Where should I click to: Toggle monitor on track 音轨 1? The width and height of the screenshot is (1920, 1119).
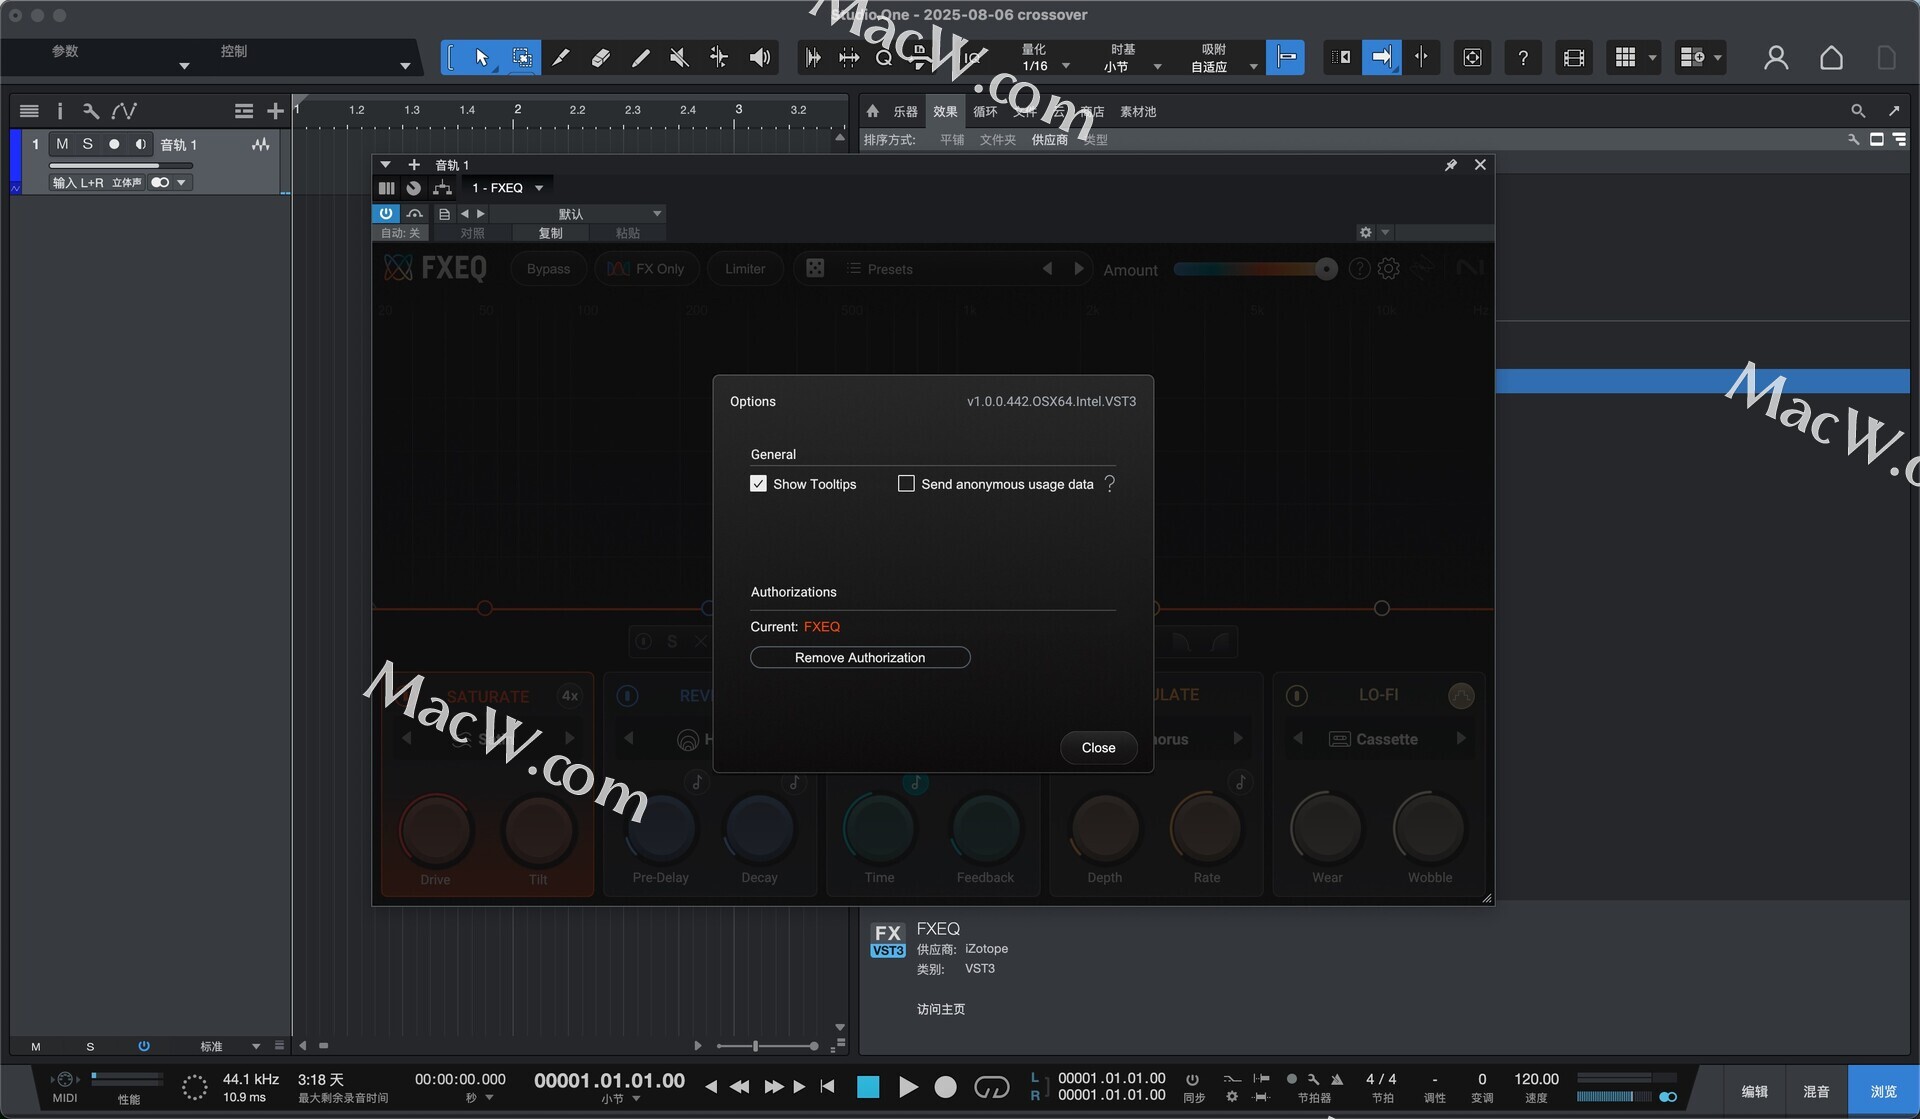click(x=140, y=144)
